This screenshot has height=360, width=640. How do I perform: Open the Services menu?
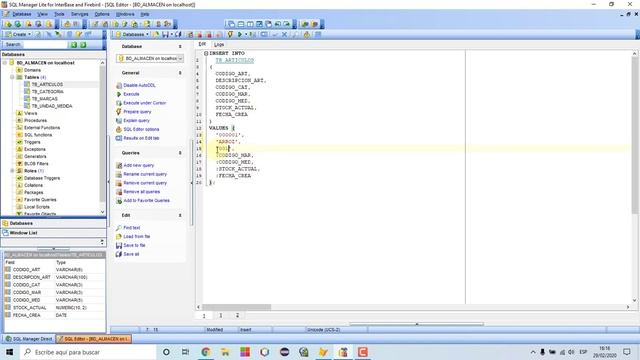click(x=80, y=14)
